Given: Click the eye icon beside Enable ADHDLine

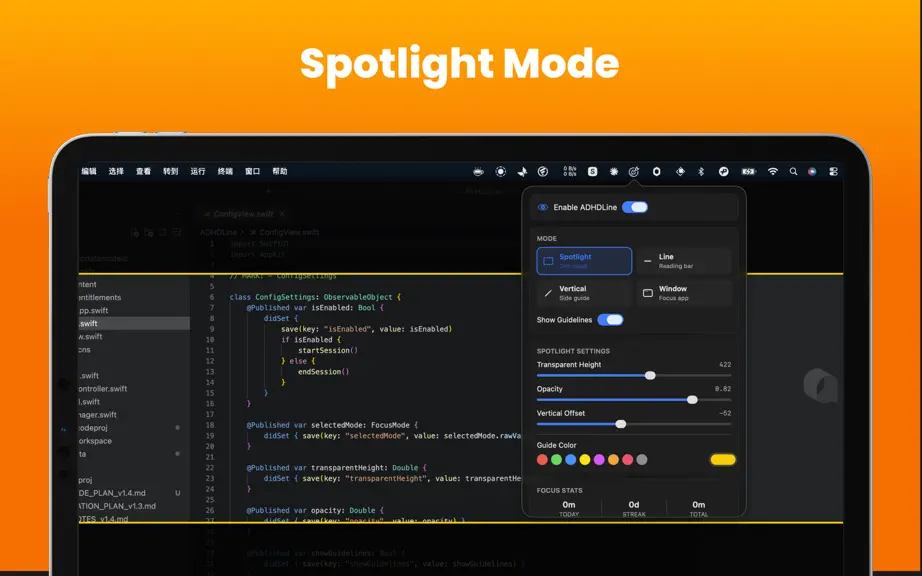Looking at the screenshot, I should [x=543, y=207].
